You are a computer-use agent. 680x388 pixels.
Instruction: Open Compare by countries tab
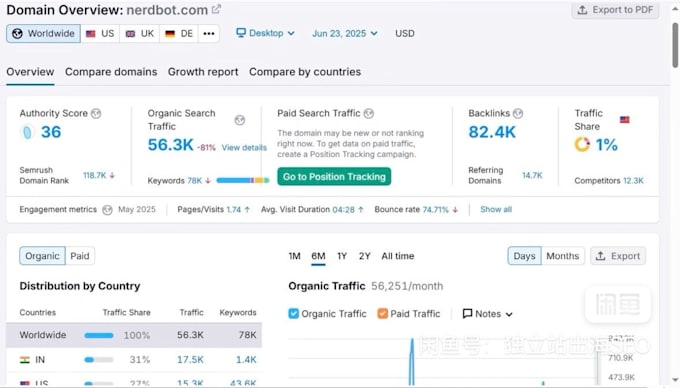click(305, 72)
